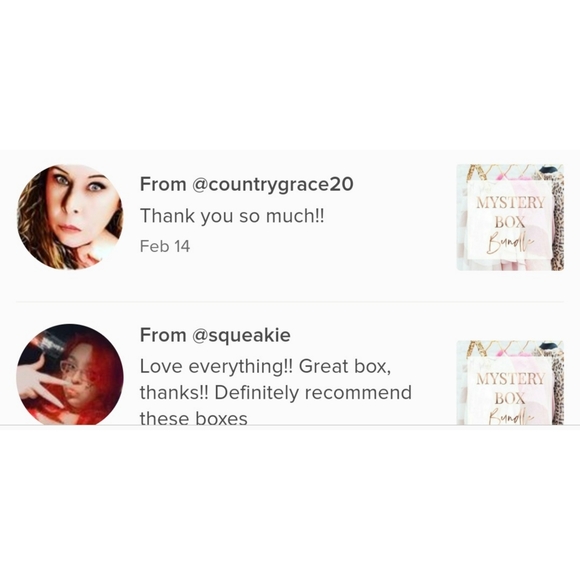Tap the peace-sign hand in squeakie's avatar
This screenshot has height=580, width=580.
[43, 381]
